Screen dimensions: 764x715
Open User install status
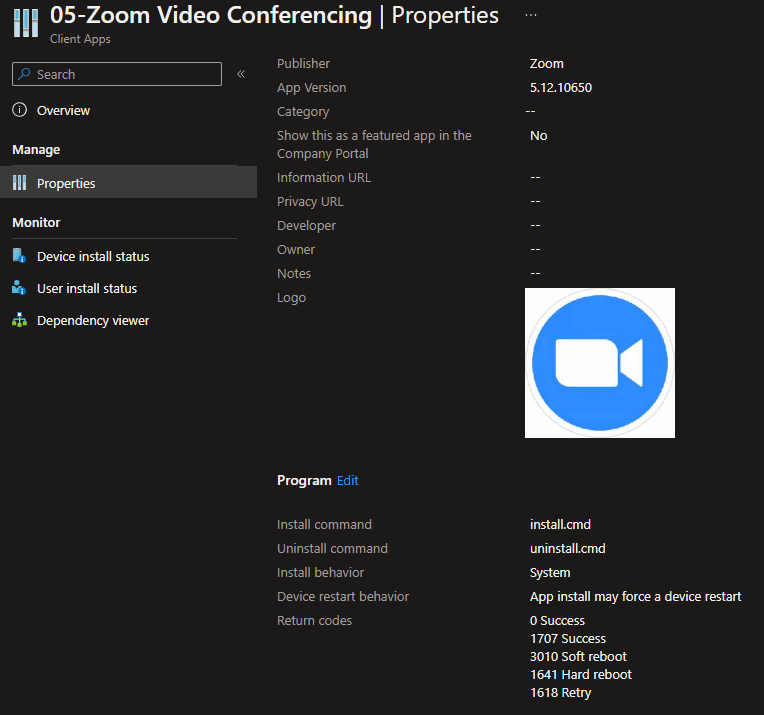[x=87, y=289]
